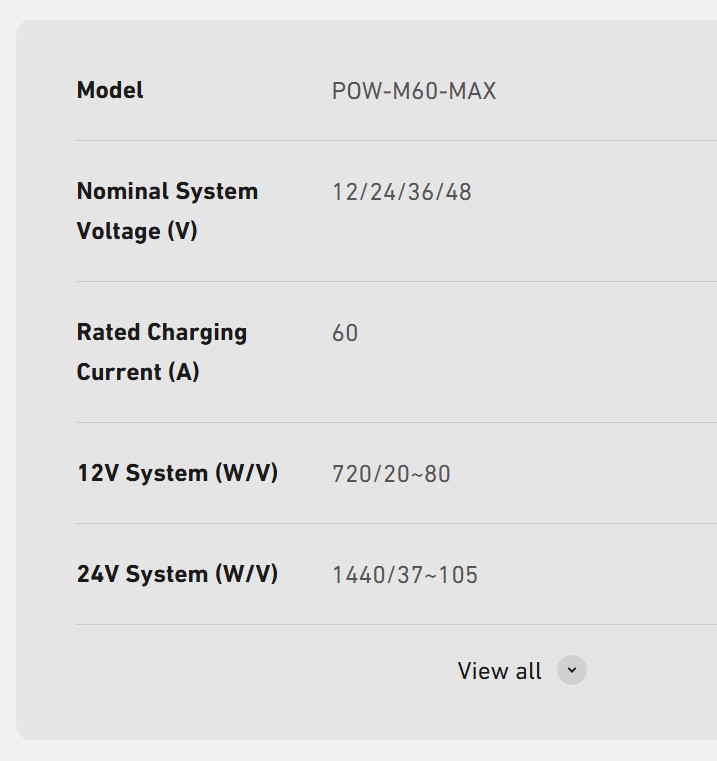Click the word Current in the third row
The width and height of the screenshot is (717, 761).
point(119,372)
